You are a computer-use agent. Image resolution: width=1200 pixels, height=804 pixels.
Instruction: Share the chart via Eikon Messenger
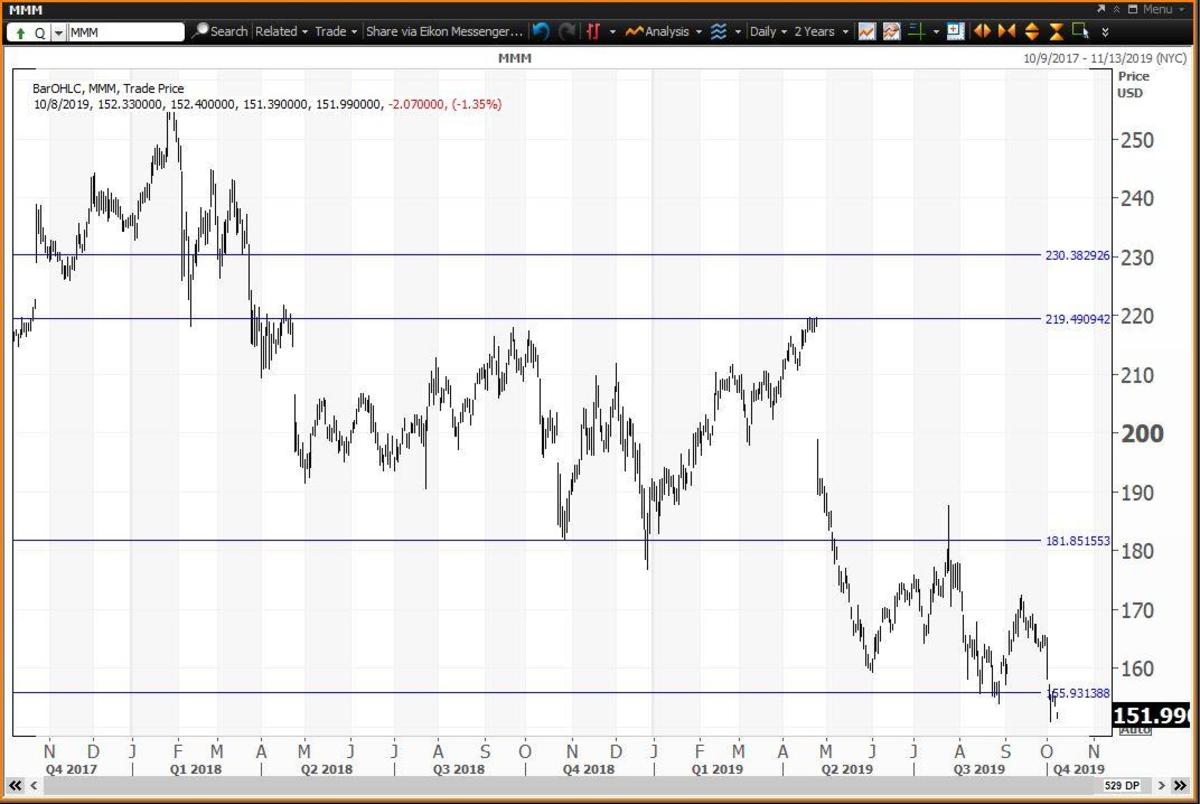tap(445, 31)
